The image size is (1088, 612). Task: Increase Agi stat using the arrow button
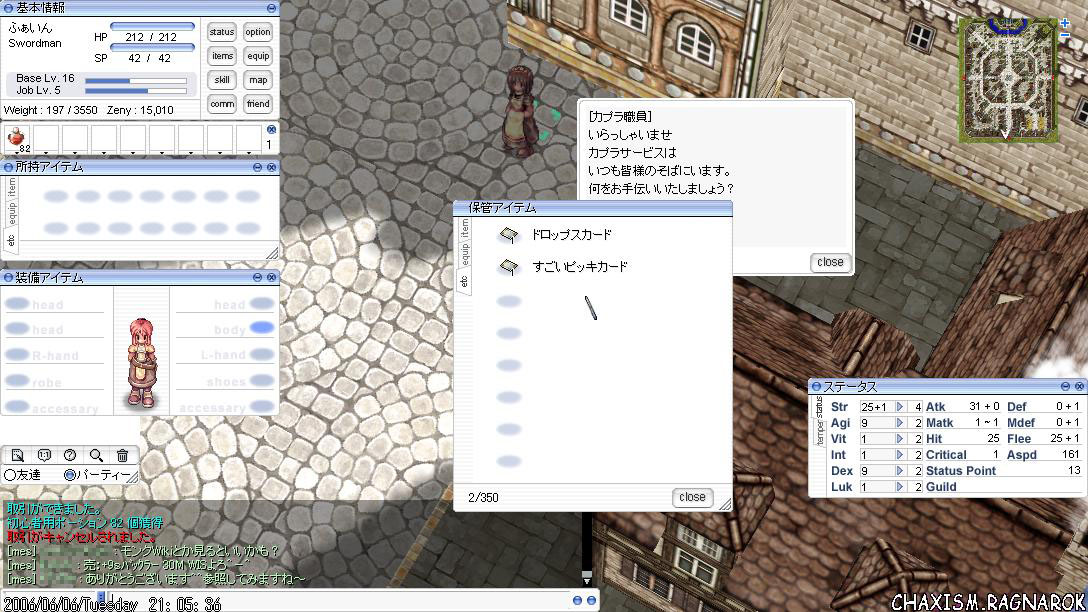(x=900, y=423)
